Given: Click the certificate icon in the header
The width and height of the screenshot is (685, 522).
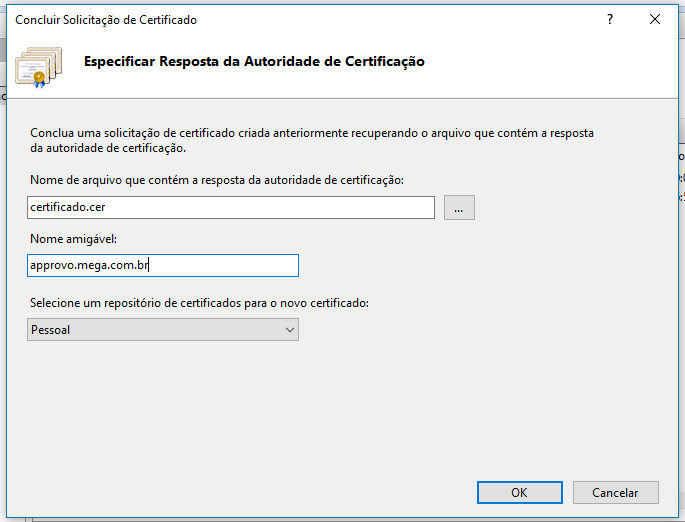Looking at the screenshot, I should click(x=38, y=64).
